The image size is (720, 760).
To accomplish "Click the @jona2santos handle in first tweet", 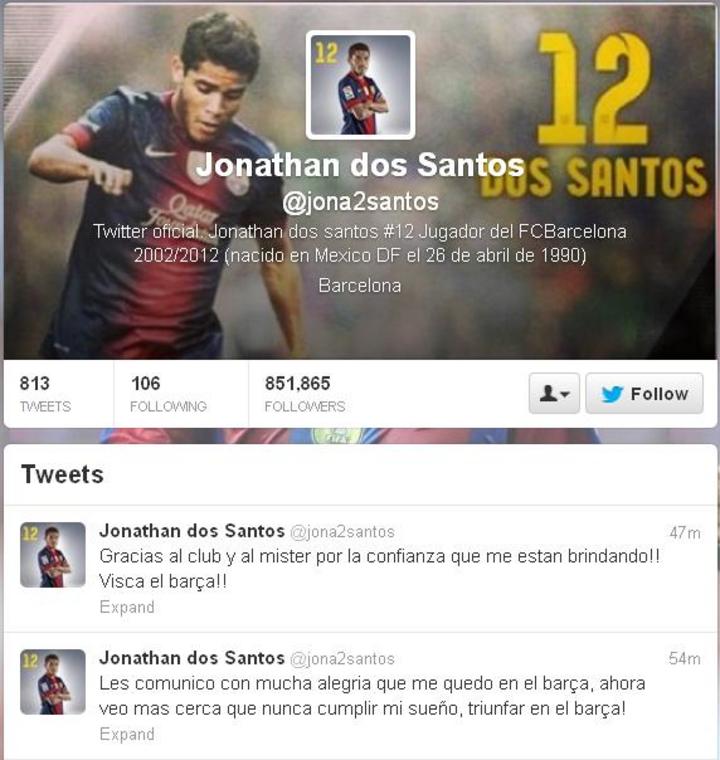I will [x=342, y=532].
